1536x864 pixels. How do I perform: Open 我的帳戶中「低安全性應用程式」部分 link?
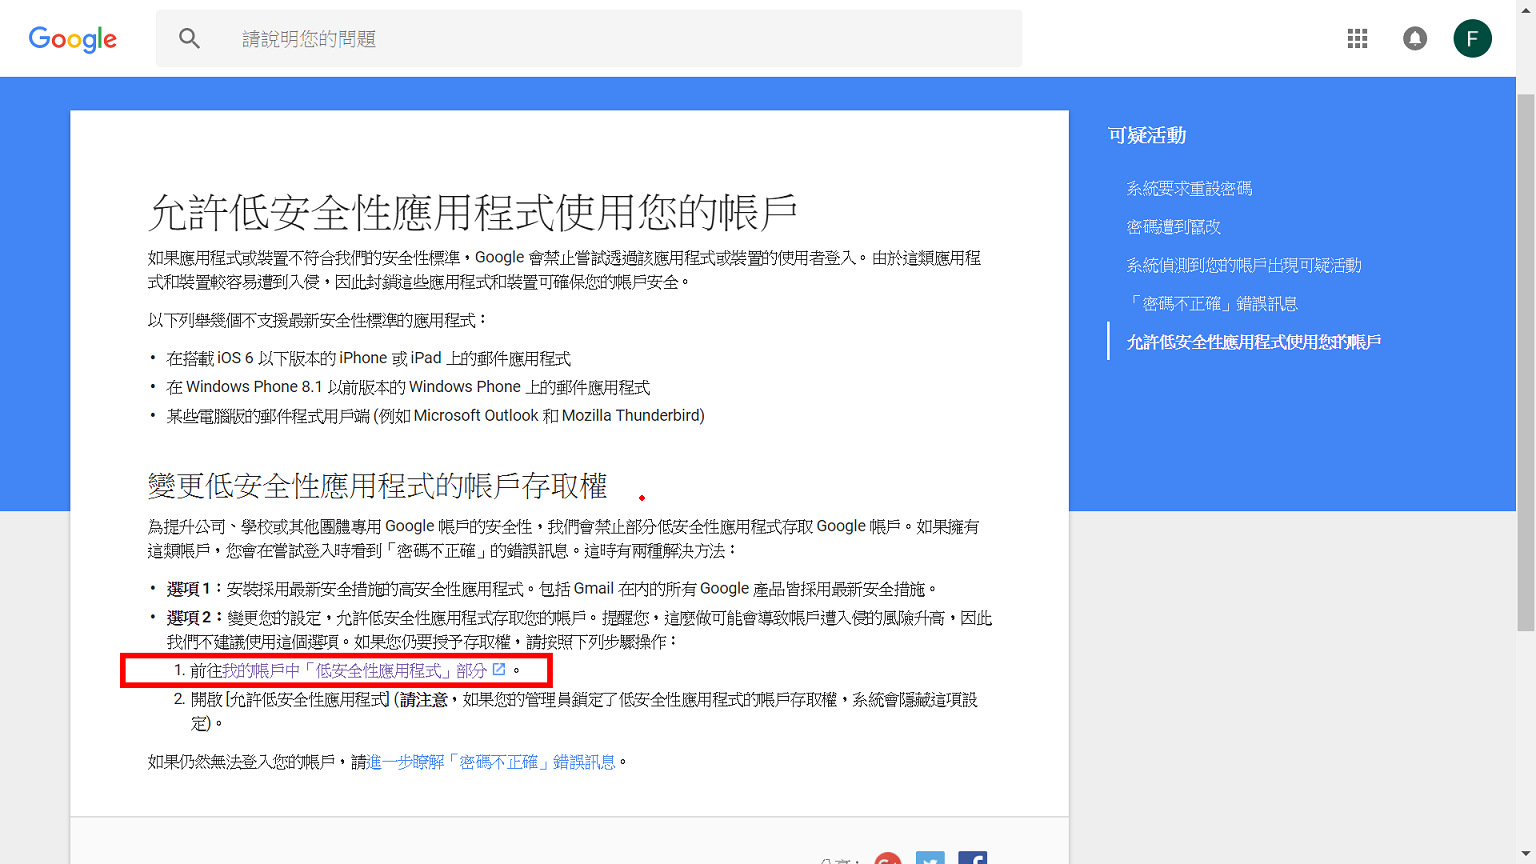pos(354,671)
